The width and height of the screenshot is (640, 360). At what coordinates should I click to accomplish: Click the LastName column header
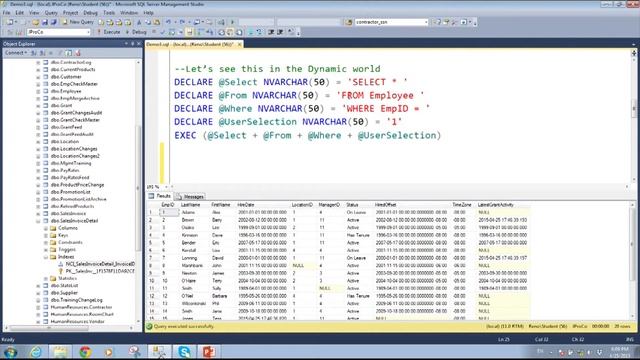click(x=191, y=205)
